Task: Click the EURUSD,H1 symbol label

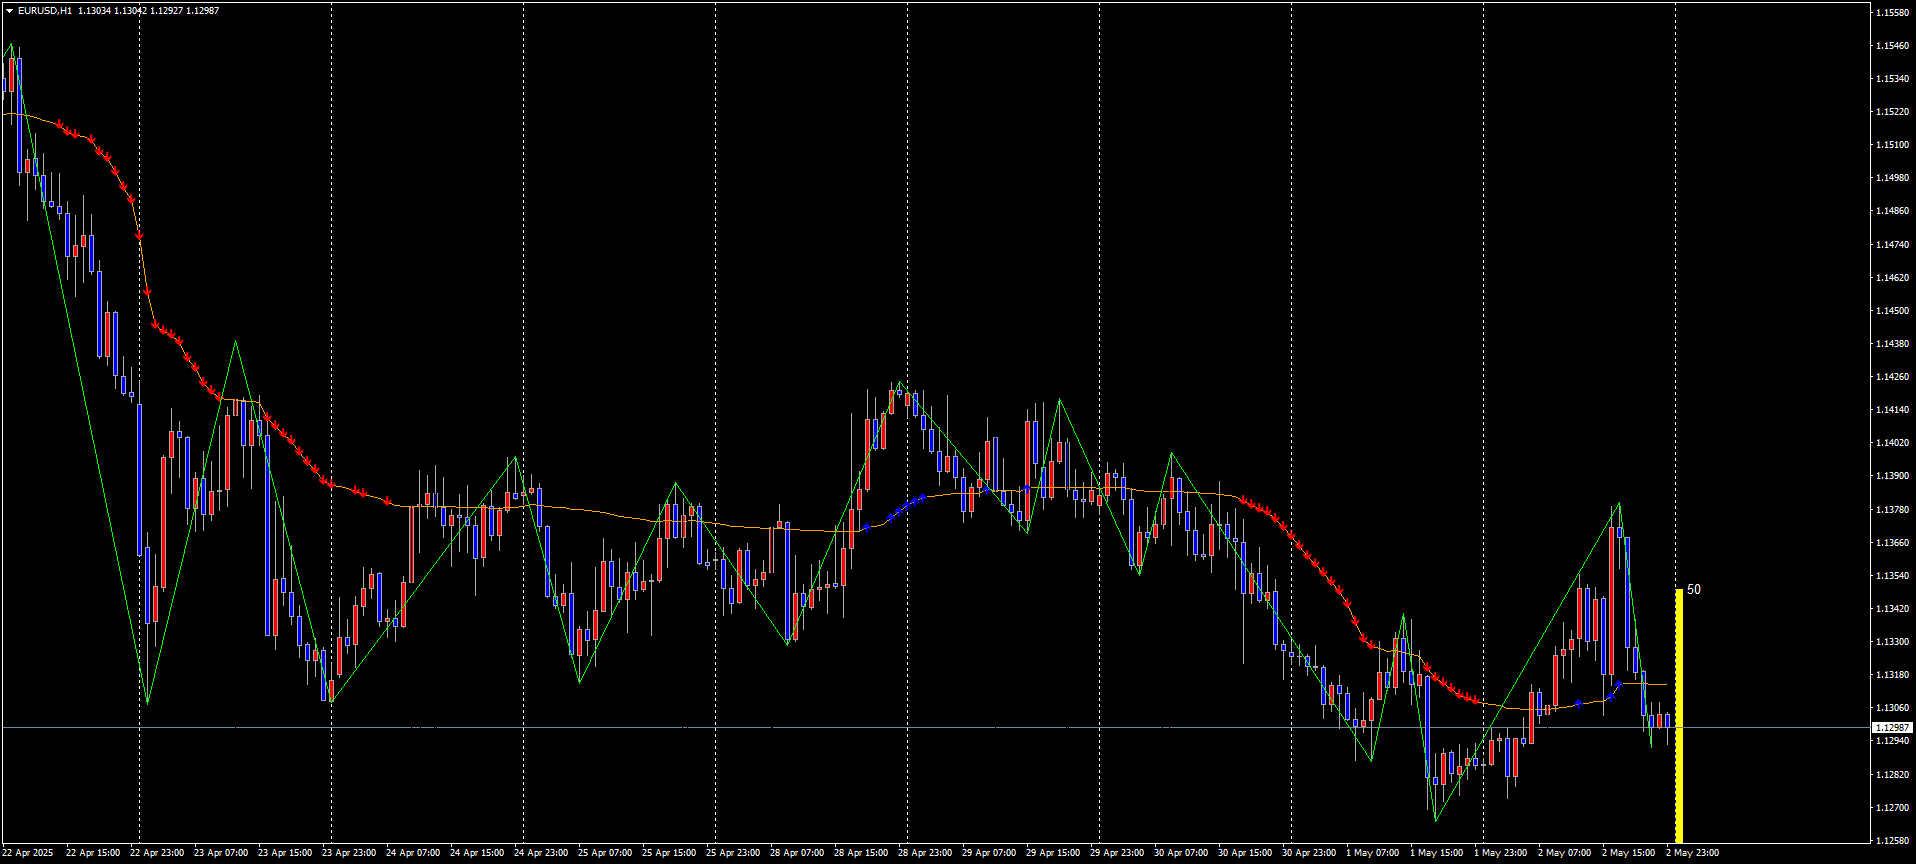Action: (x=45, y=11)
